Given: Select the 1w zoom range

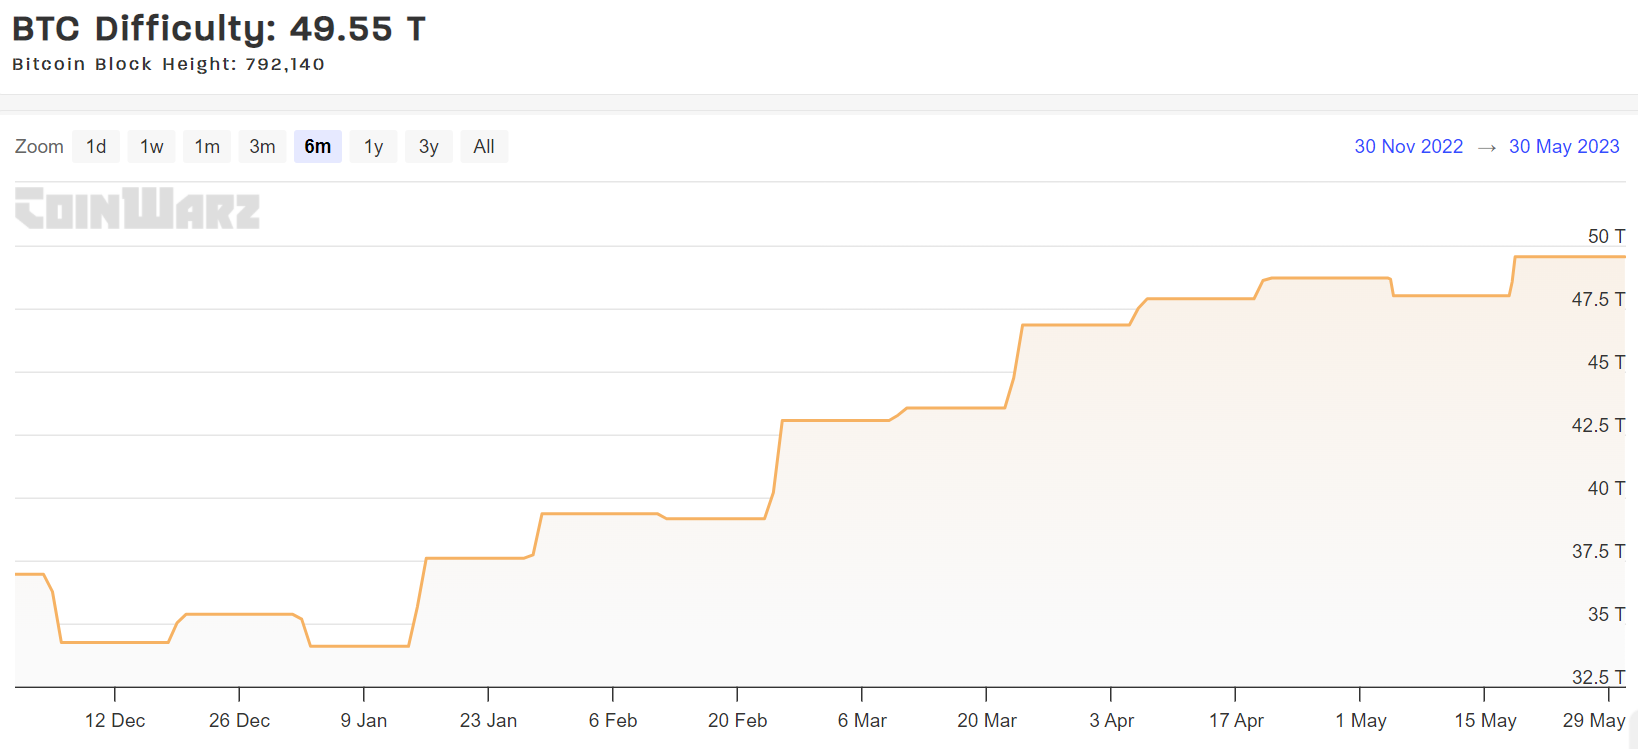Looking at the screenshot, I should coord(152,147).
